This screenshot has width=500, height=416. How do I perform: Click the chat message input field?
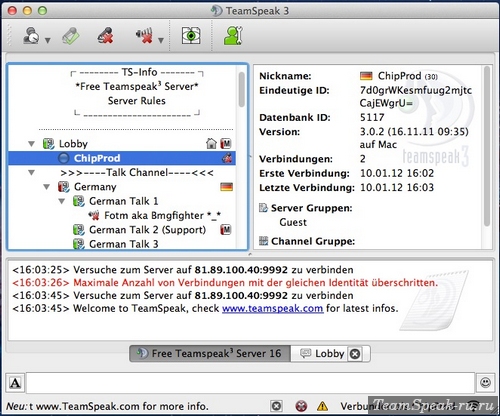[250, 383]
